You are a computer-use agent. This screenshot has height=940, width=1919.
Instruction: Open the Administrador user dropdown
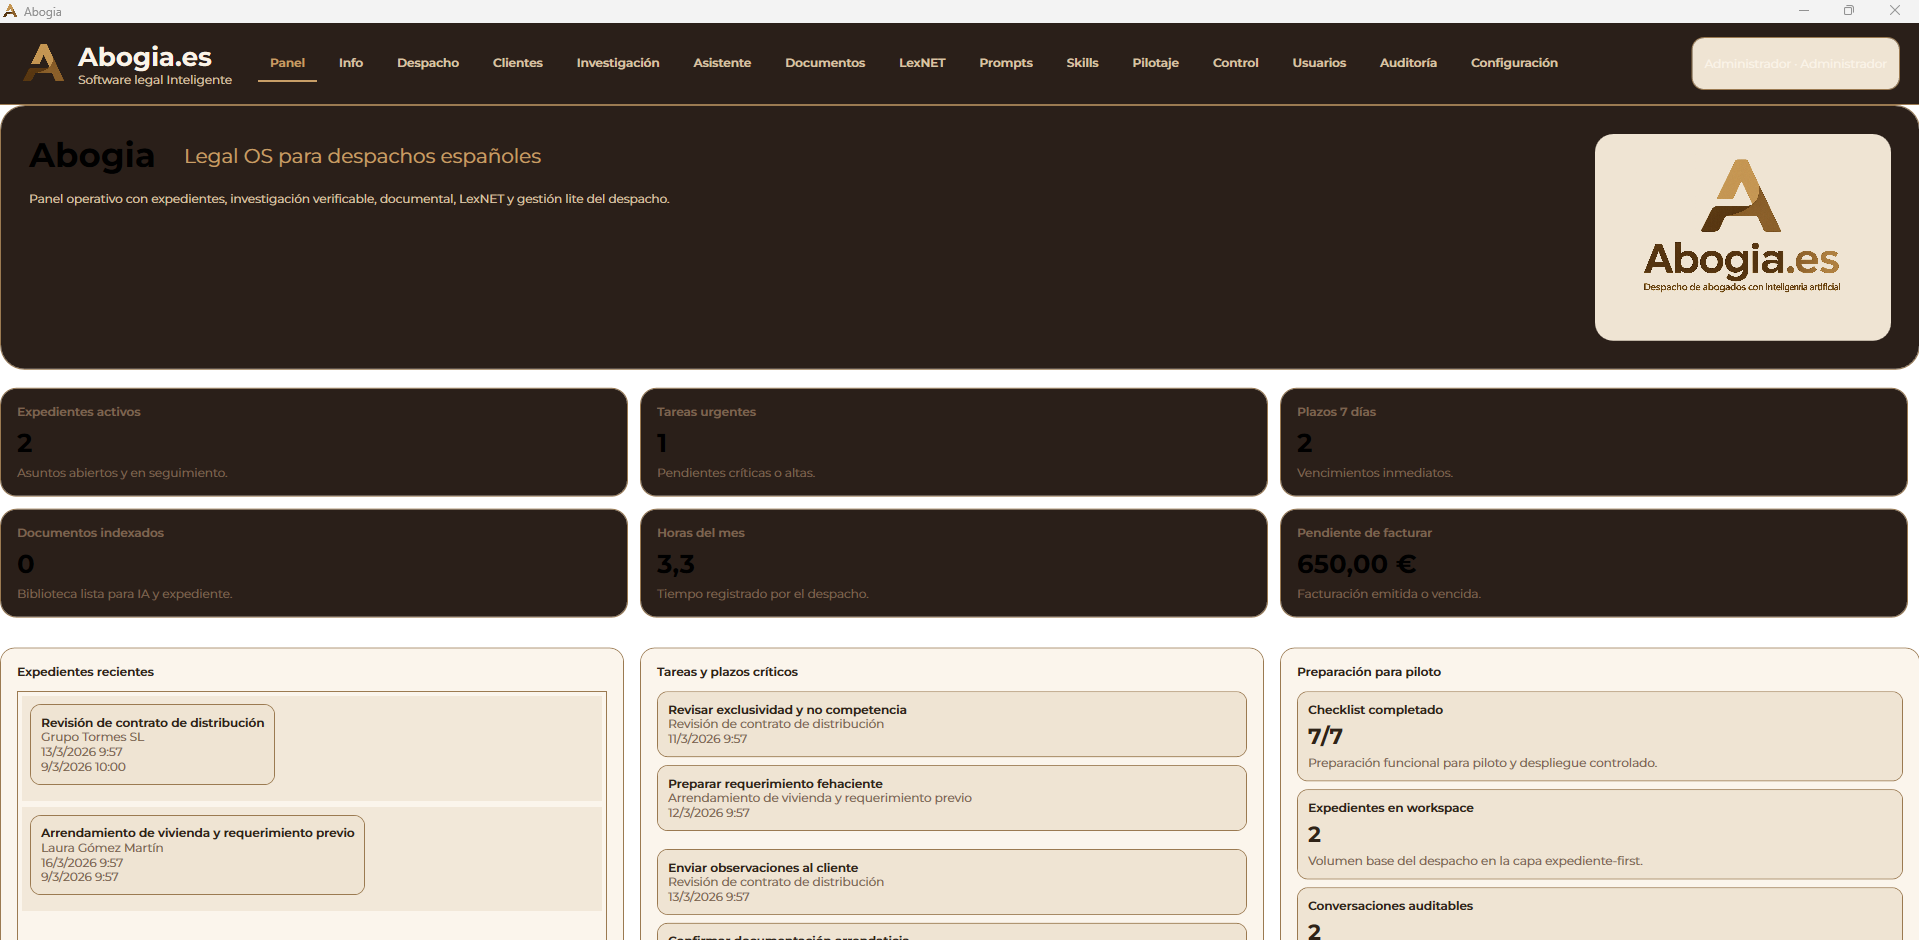click(x=1794, y=64)
